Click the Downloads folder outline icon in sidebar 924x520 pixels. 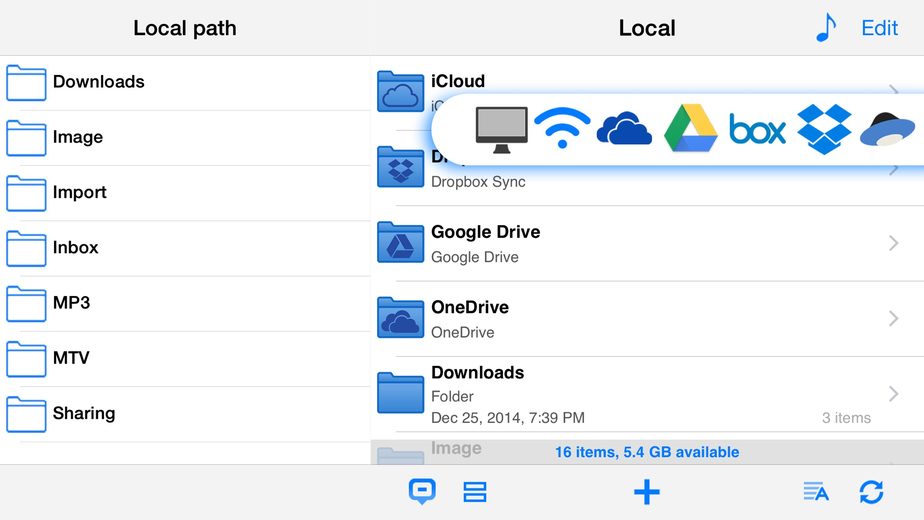tap(26, 83)
